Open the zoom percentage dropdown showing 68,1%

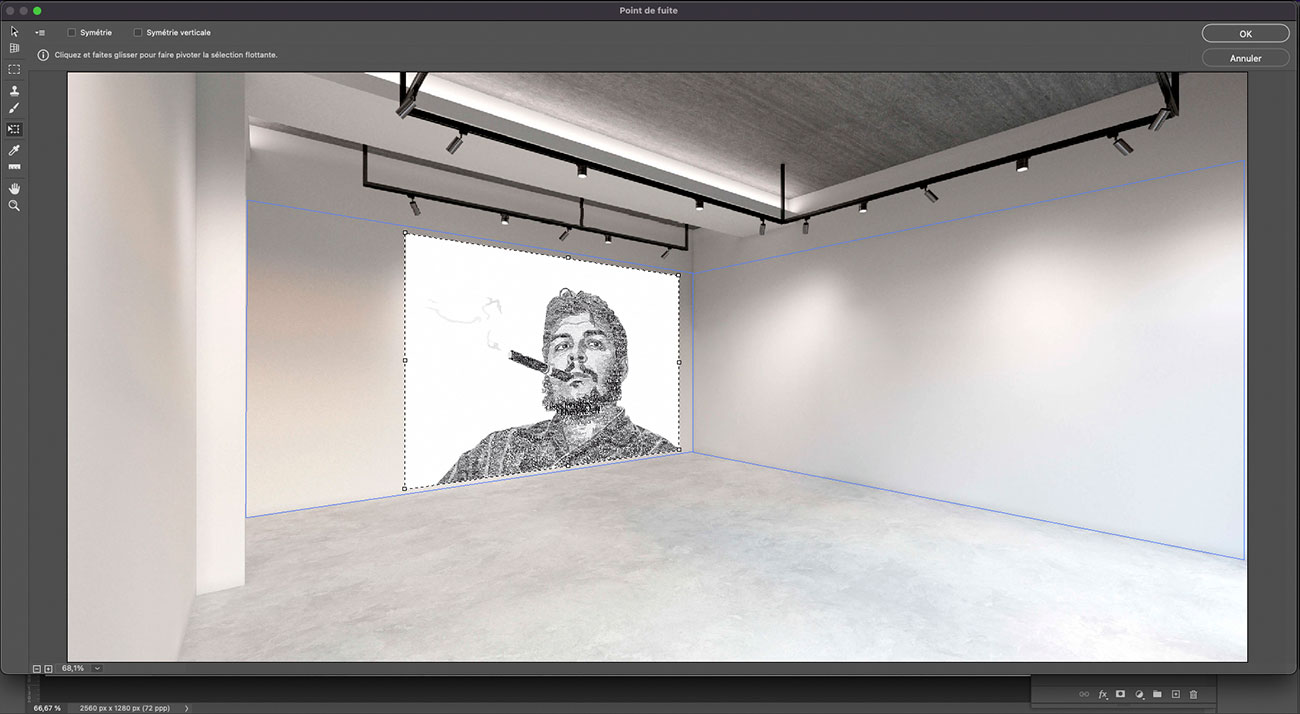(x=96, y=666)
